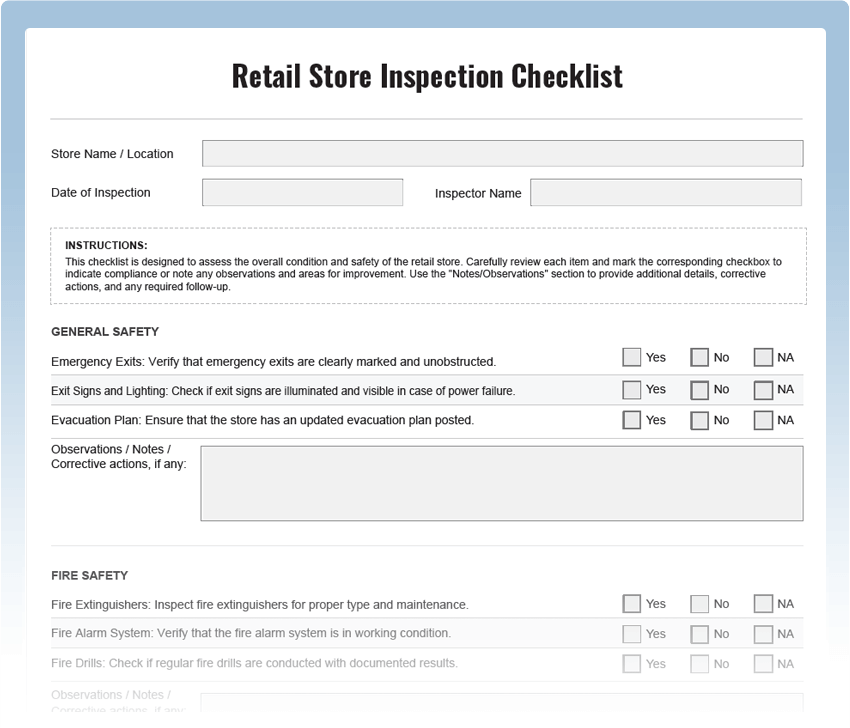Select the Retail Store Inspection Checklist title
Viewport: 850px width, 728px height.
point(426,75)
